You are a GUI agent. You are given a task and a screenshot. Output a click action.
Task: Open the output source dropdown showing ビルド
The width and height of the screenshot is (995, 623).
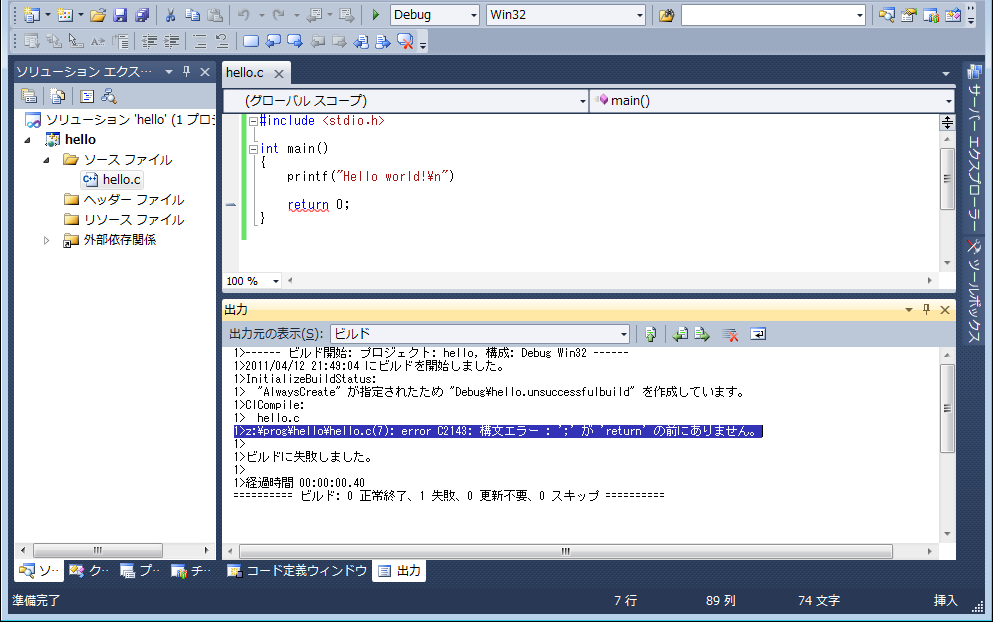click(x=624, y=334)
